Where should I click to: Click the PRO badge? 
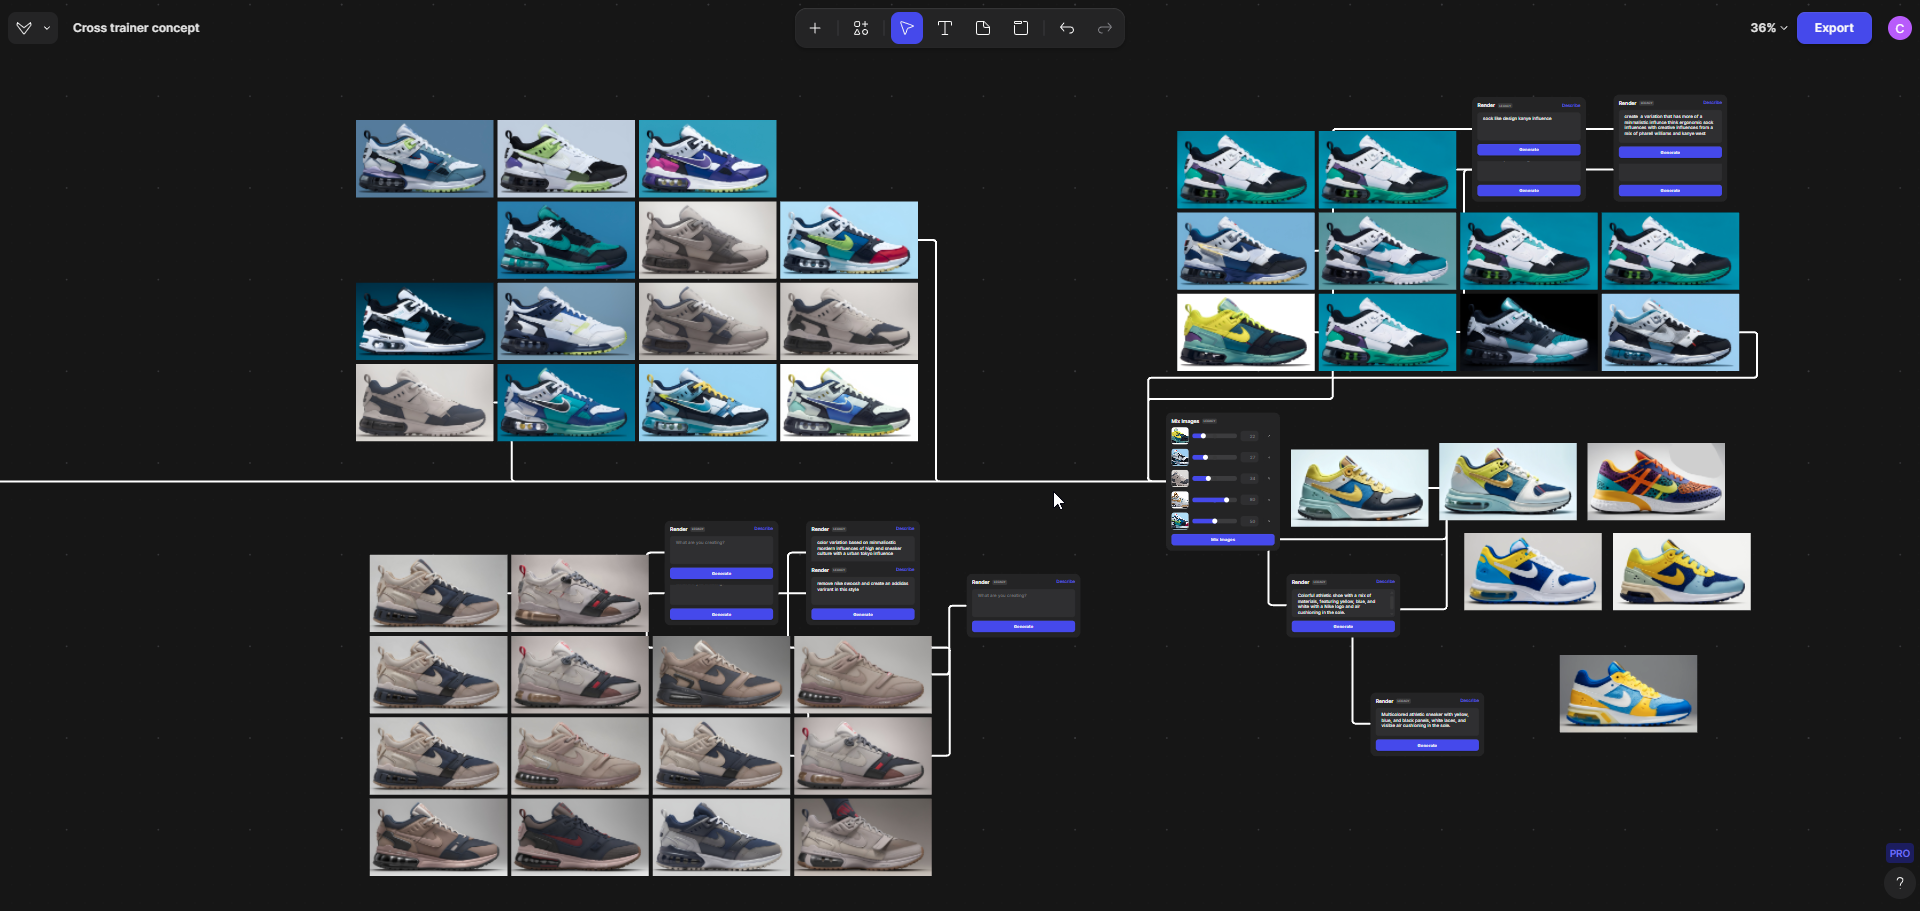[1899, 853]
